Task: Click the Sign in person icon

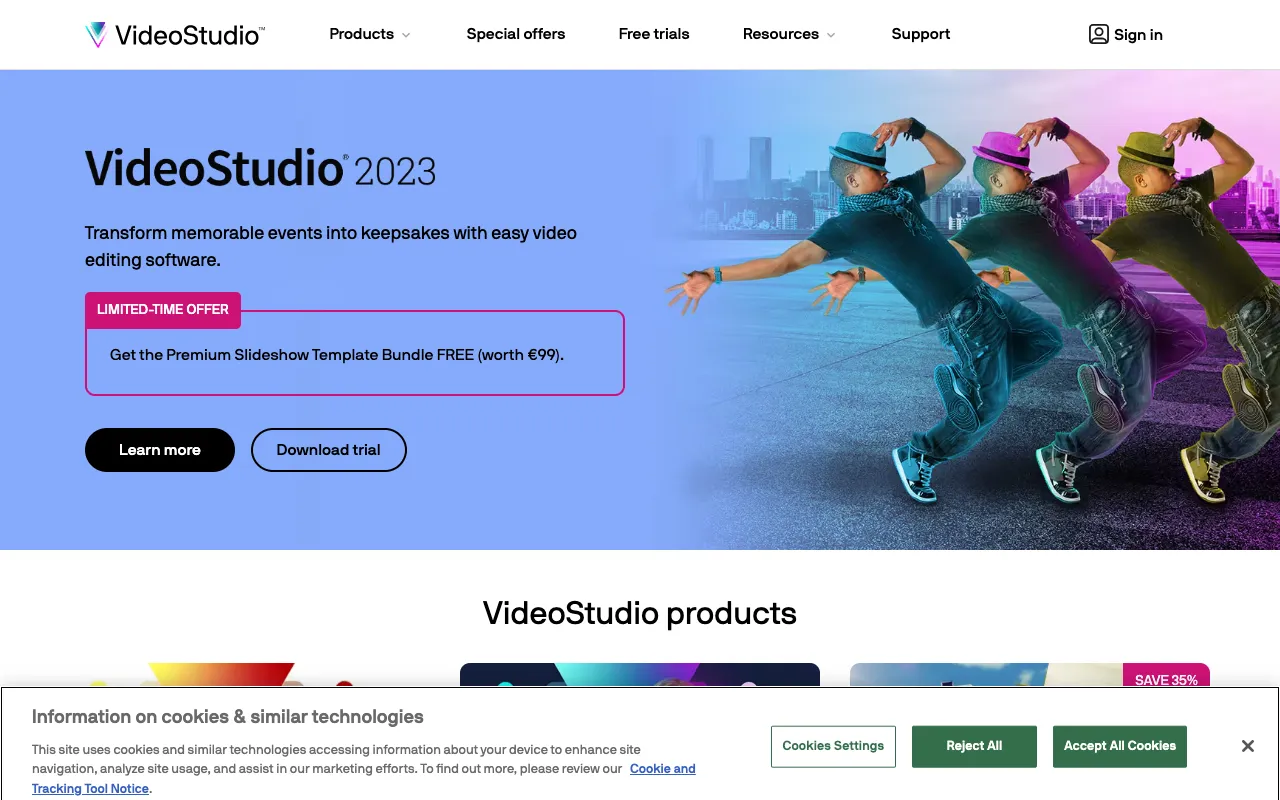Action: (1098, 34)
